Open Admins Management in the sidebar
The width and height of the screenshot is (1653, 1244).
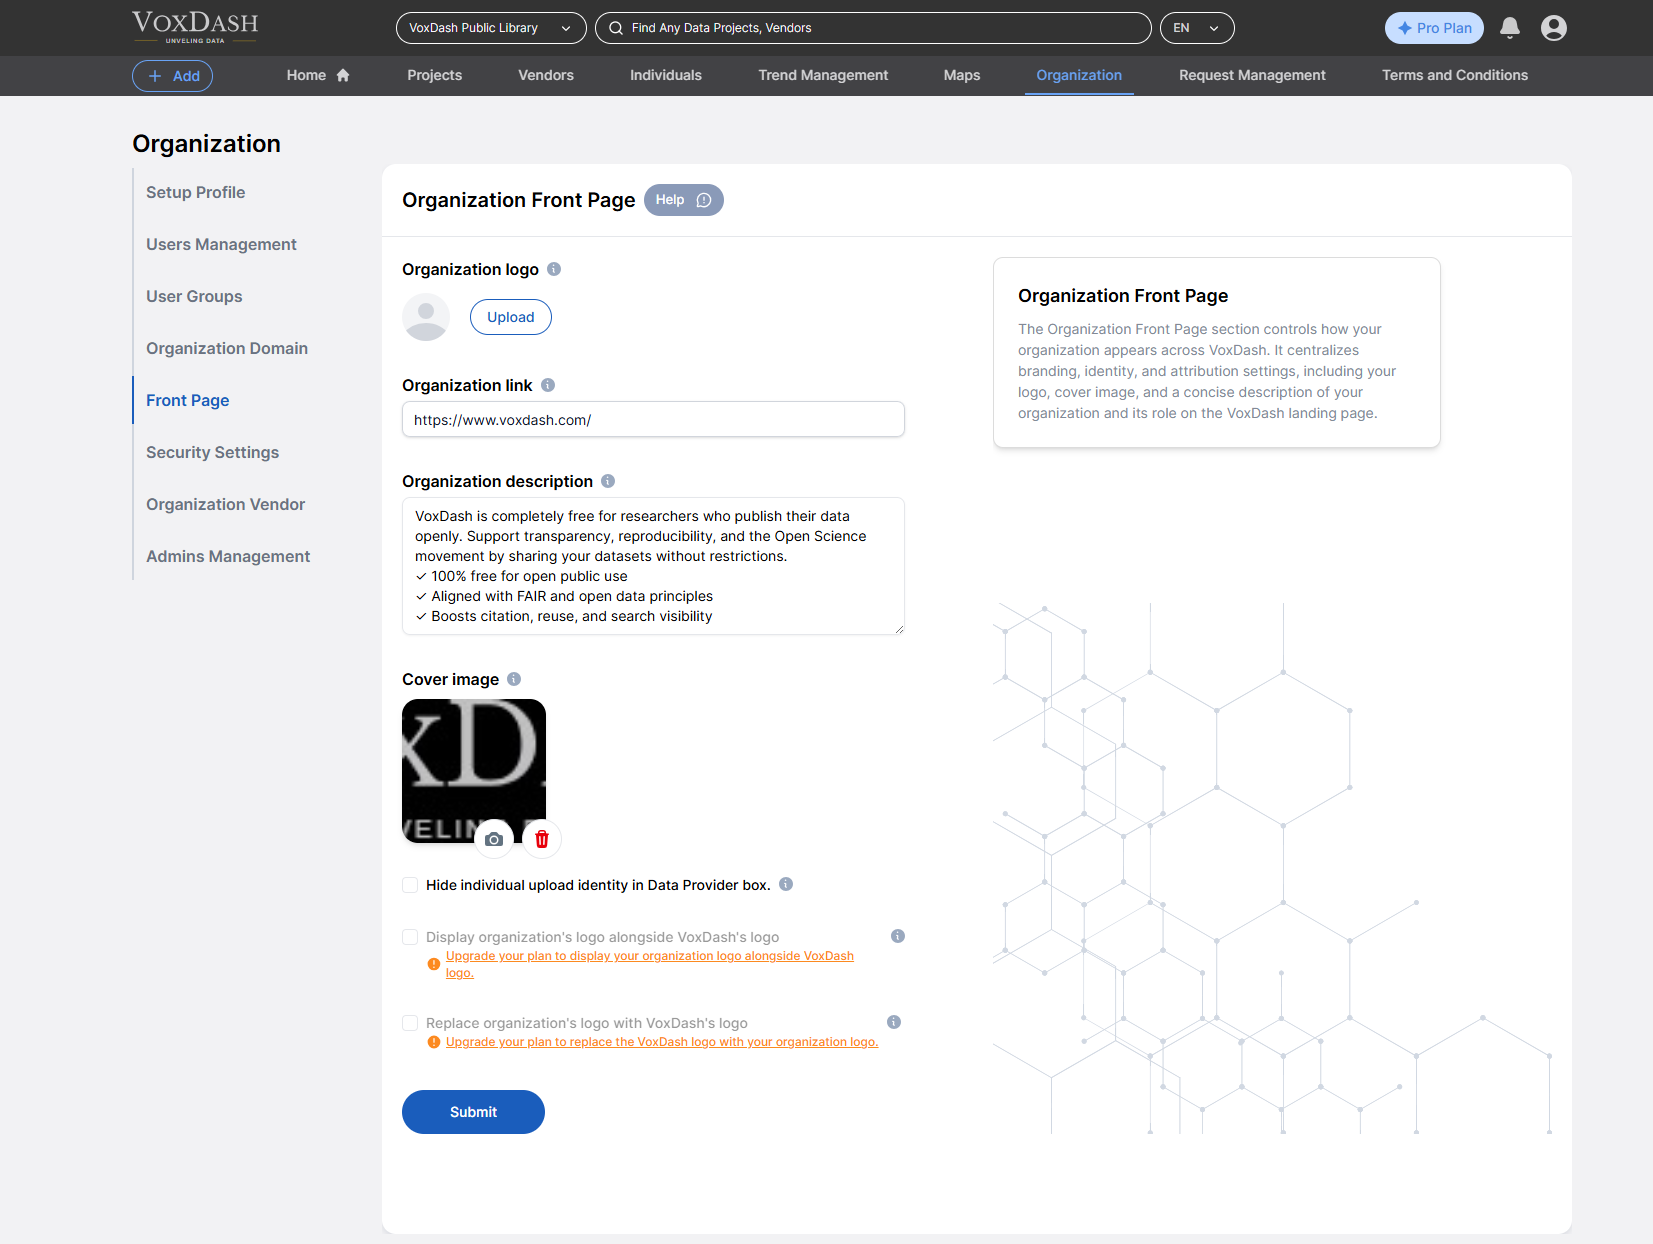click(228, 556)
